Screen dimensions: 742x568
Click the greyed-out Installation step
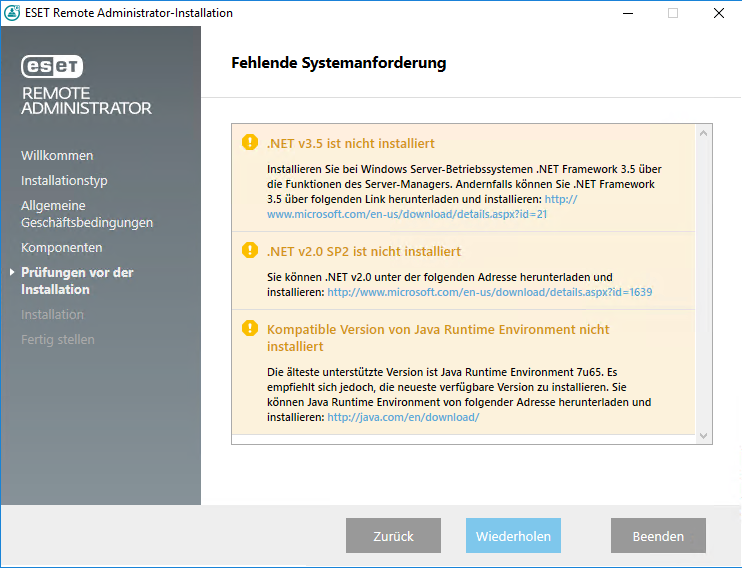coord(53,315)
